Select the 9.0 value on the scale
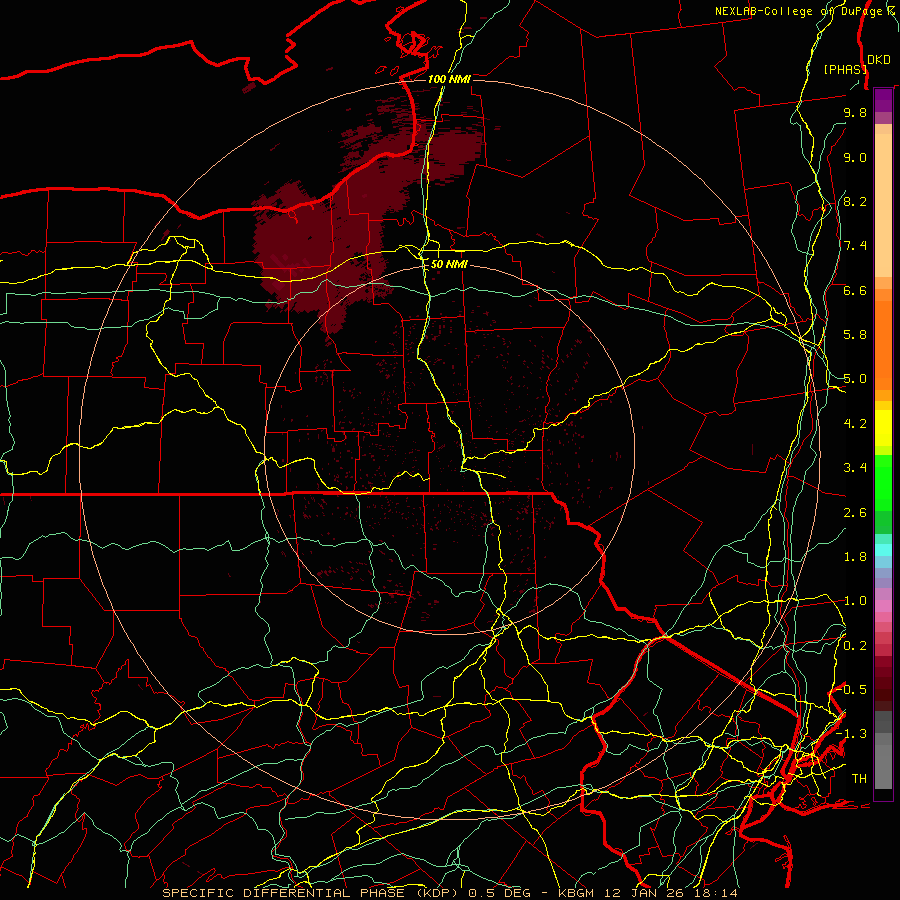Screen dimensions: 900x900 click(855, 157)
